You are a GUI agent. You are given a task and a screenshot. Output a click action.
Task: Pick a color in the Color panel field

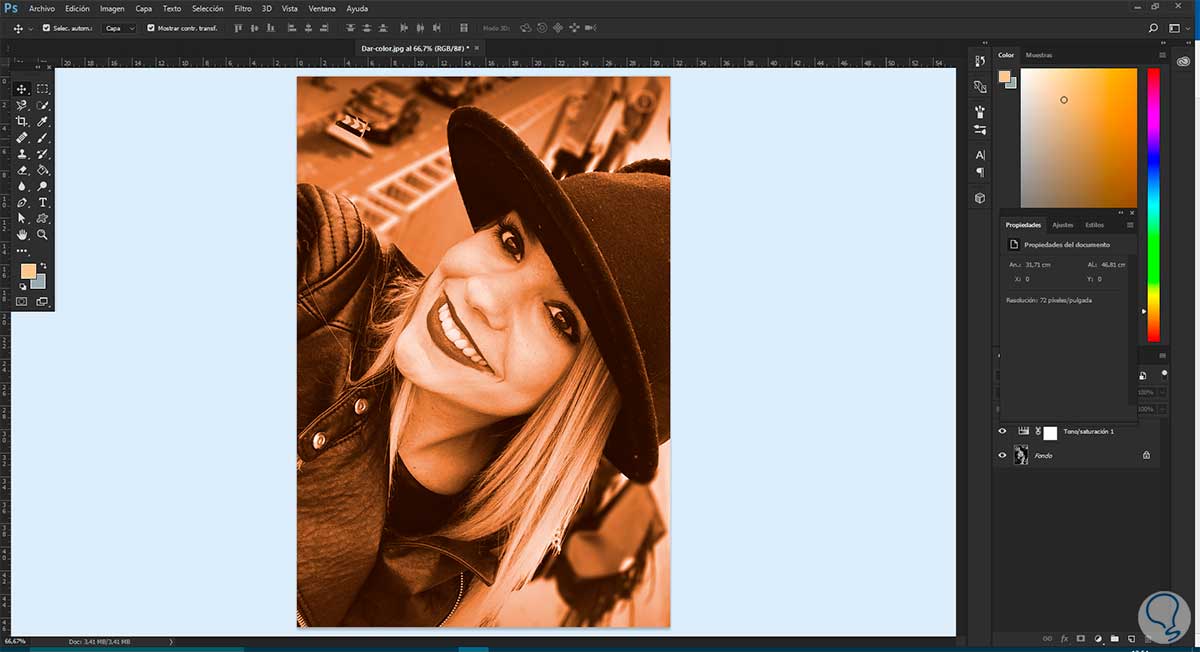point(1079,138)
